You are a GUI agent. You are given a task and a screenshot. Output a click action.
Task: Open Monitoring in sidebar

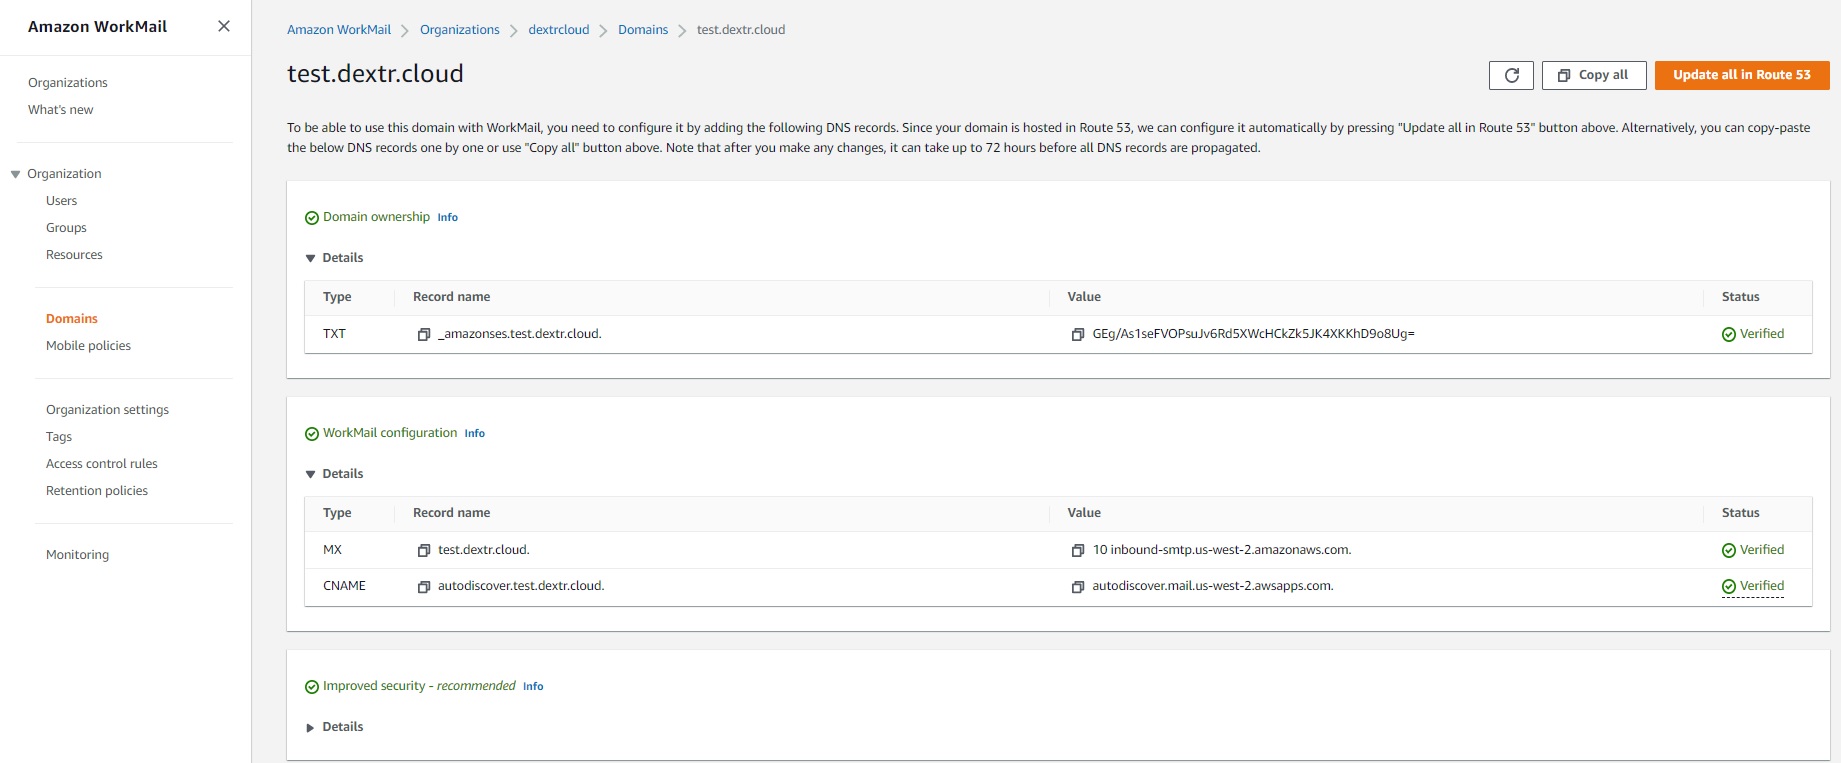coord(78,555)
